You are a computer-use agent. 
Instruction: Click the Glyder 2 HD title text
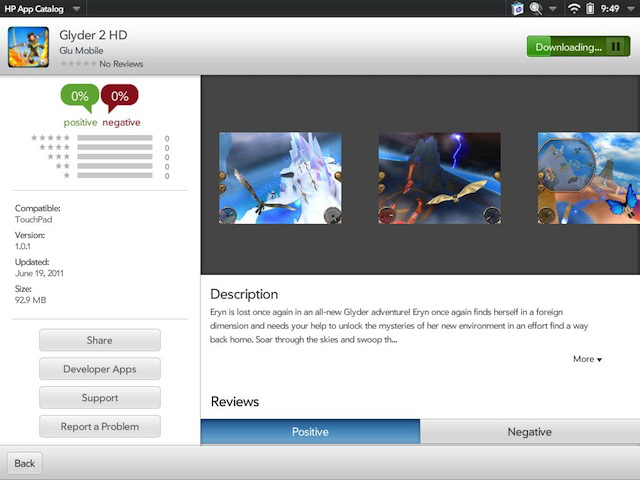[93, 35]
